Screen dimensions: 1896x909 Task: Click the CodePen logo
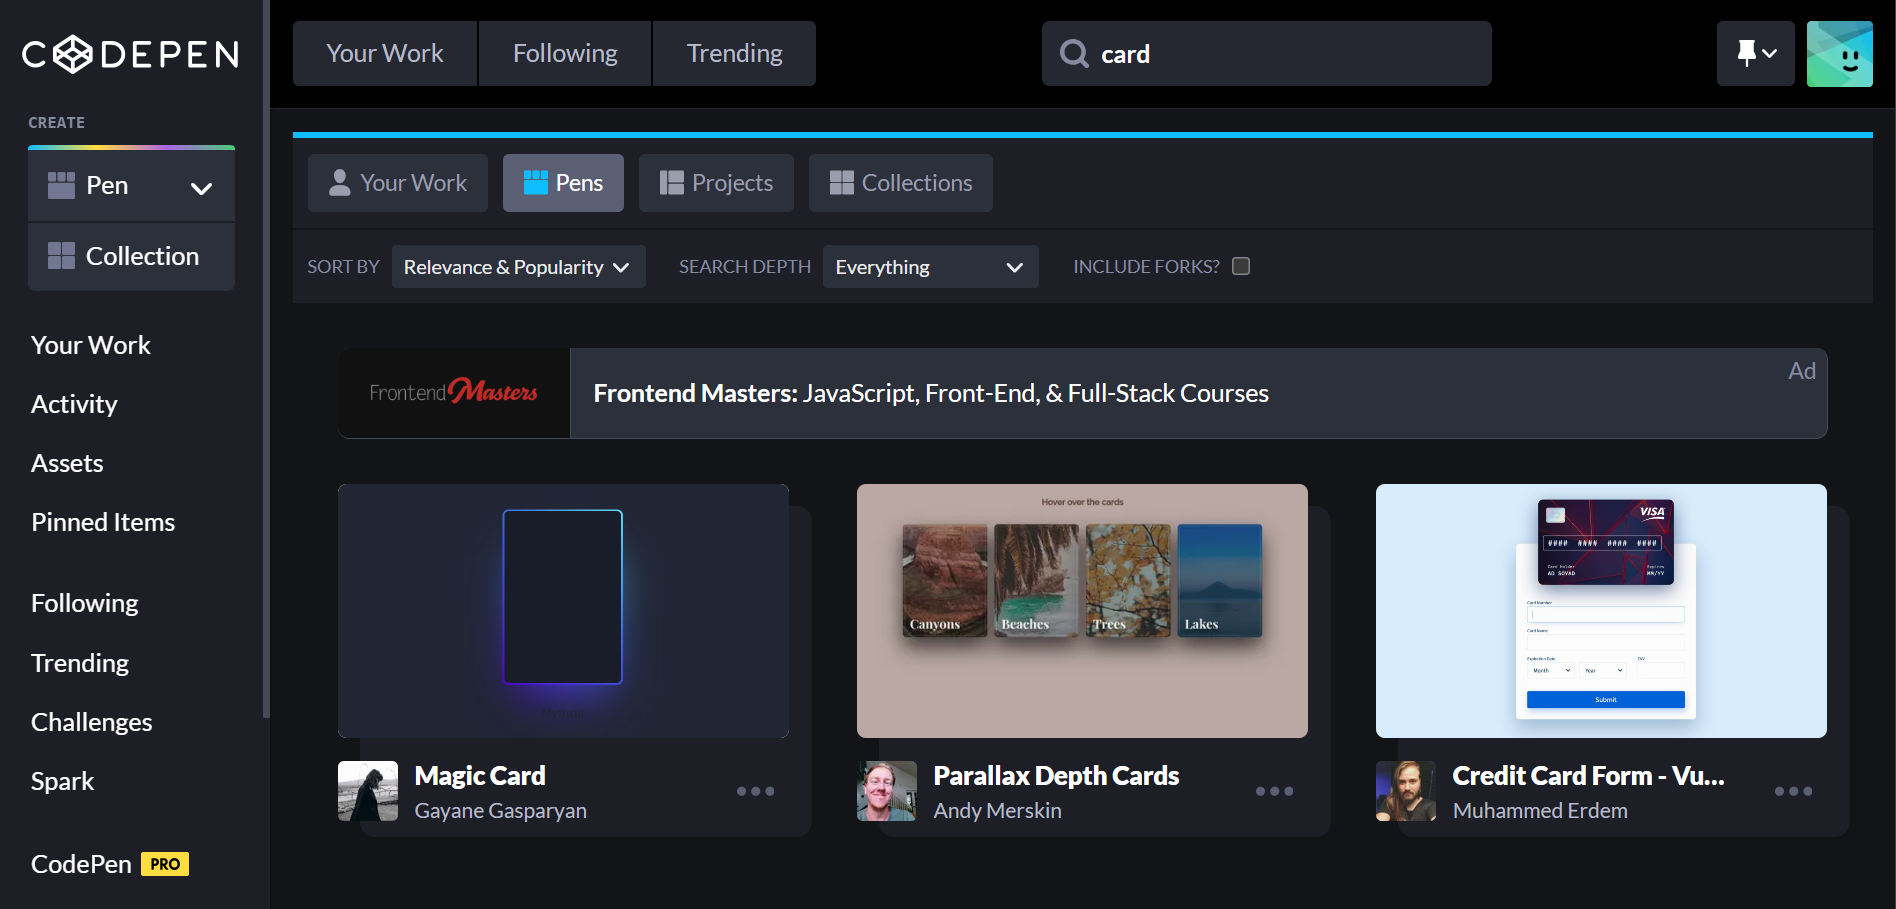(130, 54)
